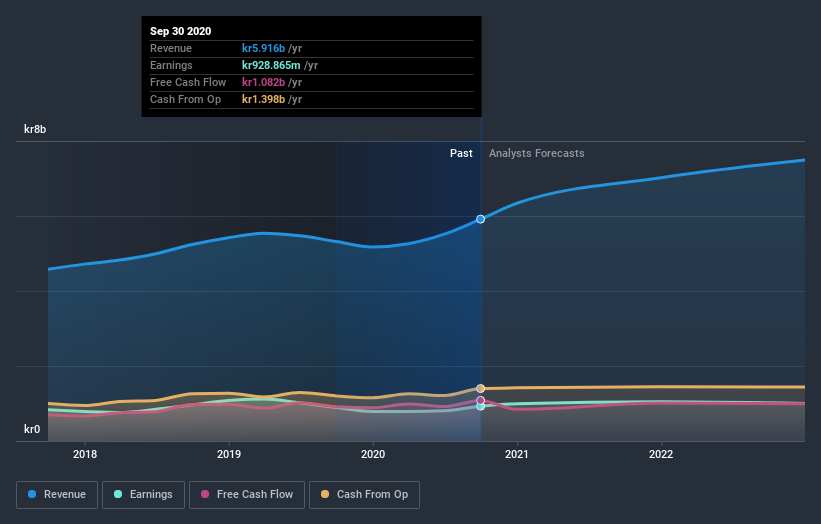
Task: Click the Cash From Op label in tooltip
Action: (x=185, y=99)
